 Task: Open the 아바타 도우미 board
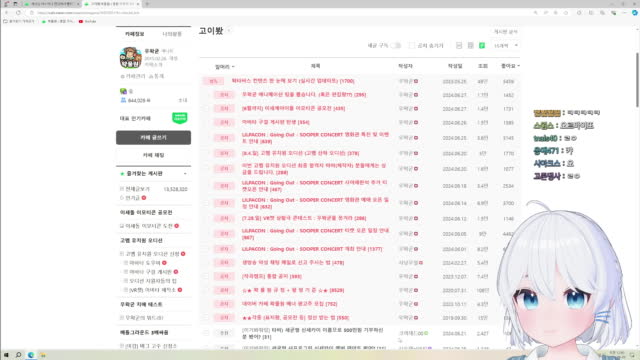pyautogui.click(x=145, y=263)
